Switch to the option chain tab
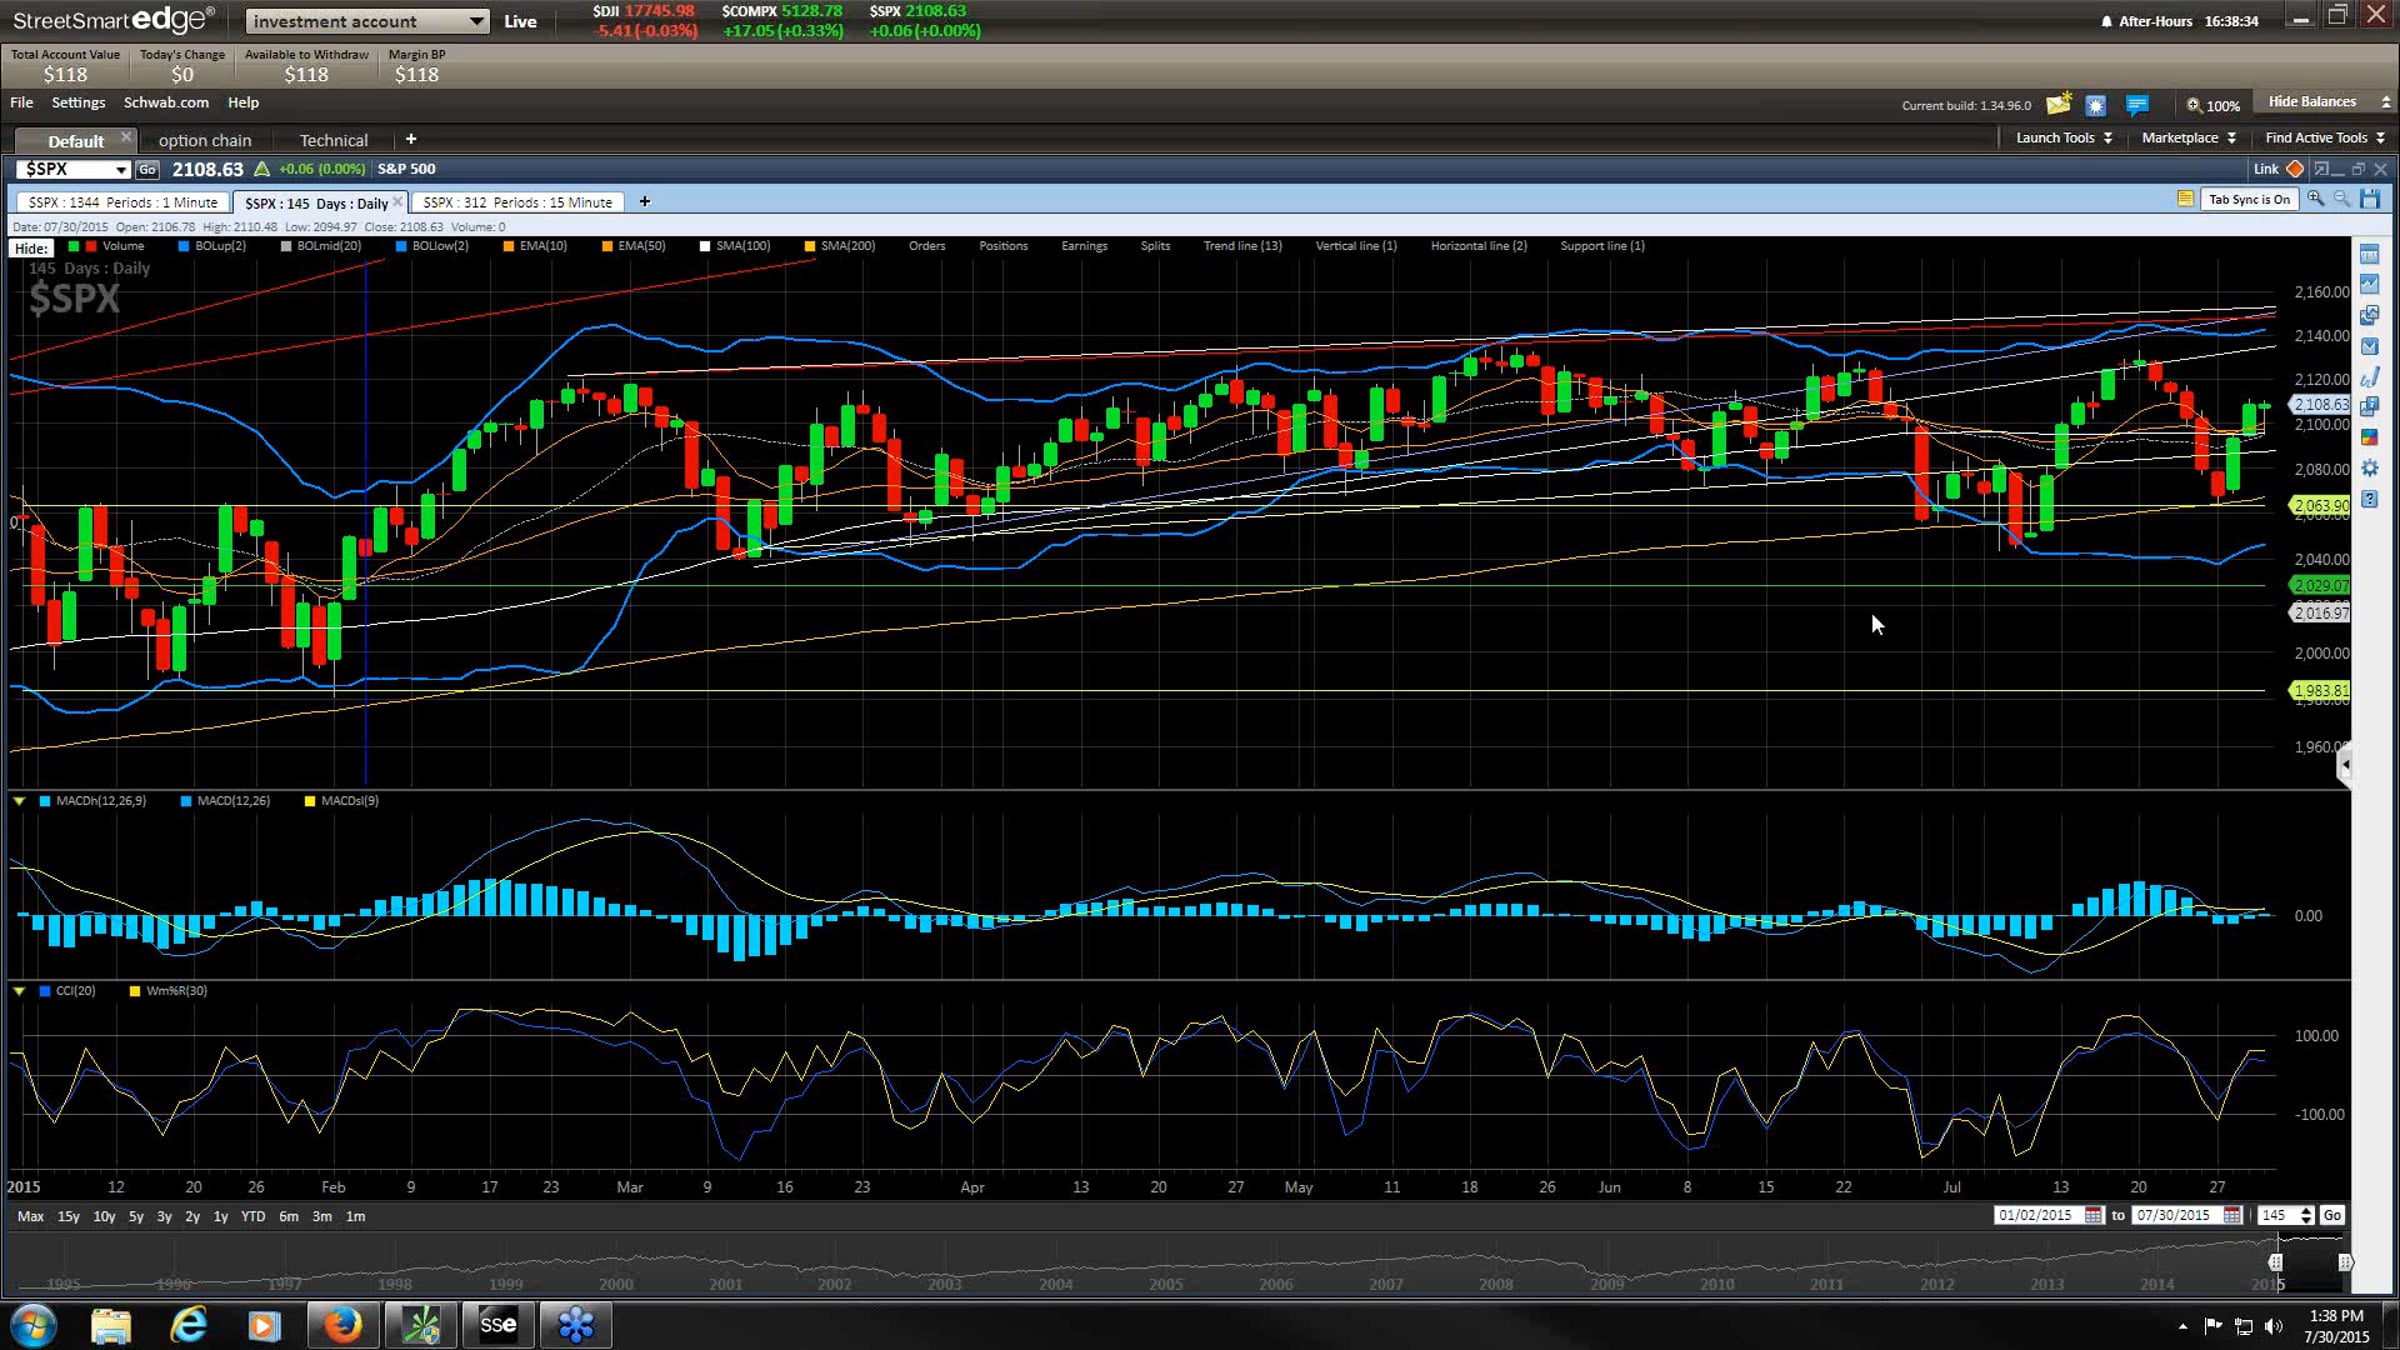 click(x=205, y=140)
